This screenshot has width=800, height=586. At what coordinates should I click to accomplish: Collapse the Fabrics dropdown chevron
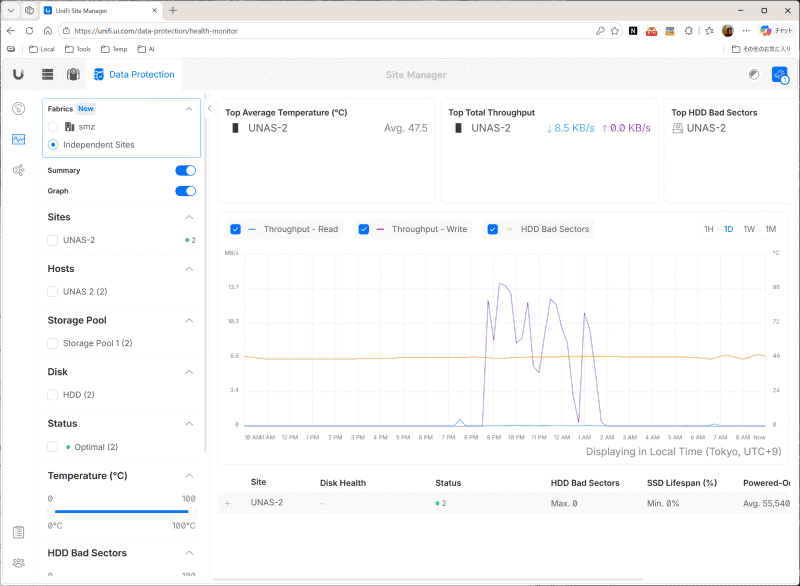(189, 109)
